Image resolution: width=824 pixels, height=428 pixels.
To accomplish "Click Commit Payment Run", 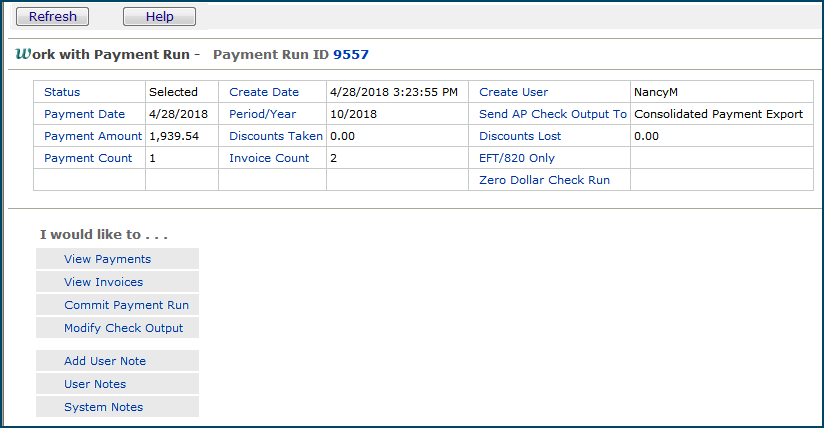I will pos(126,305).
